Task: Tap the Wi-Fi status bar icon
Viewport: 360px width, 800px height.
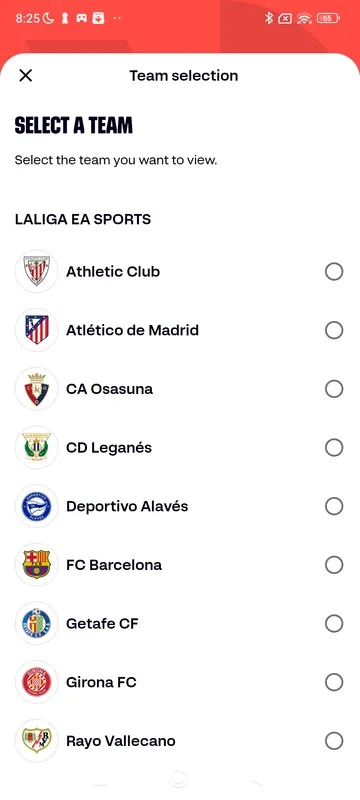Action: (304, 19)
